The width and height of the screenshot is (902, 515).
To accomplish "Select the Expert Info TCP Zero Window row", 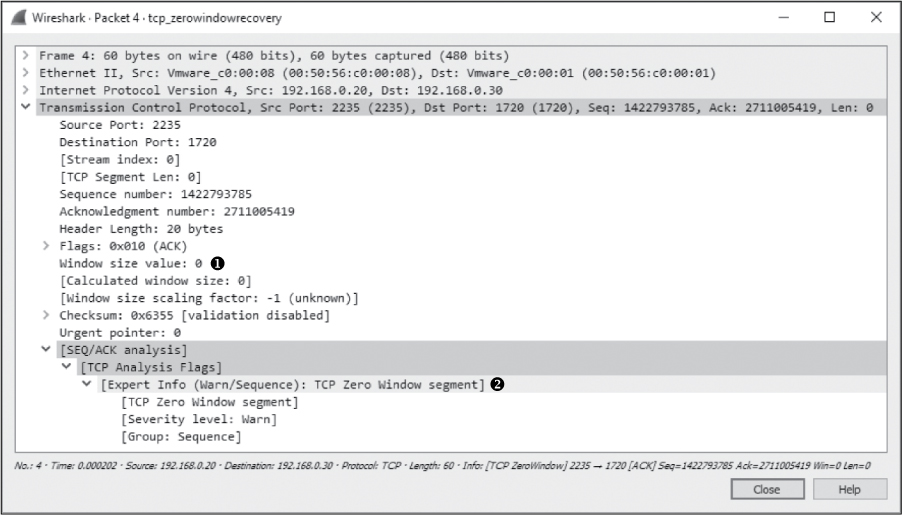I will [293, 384].
